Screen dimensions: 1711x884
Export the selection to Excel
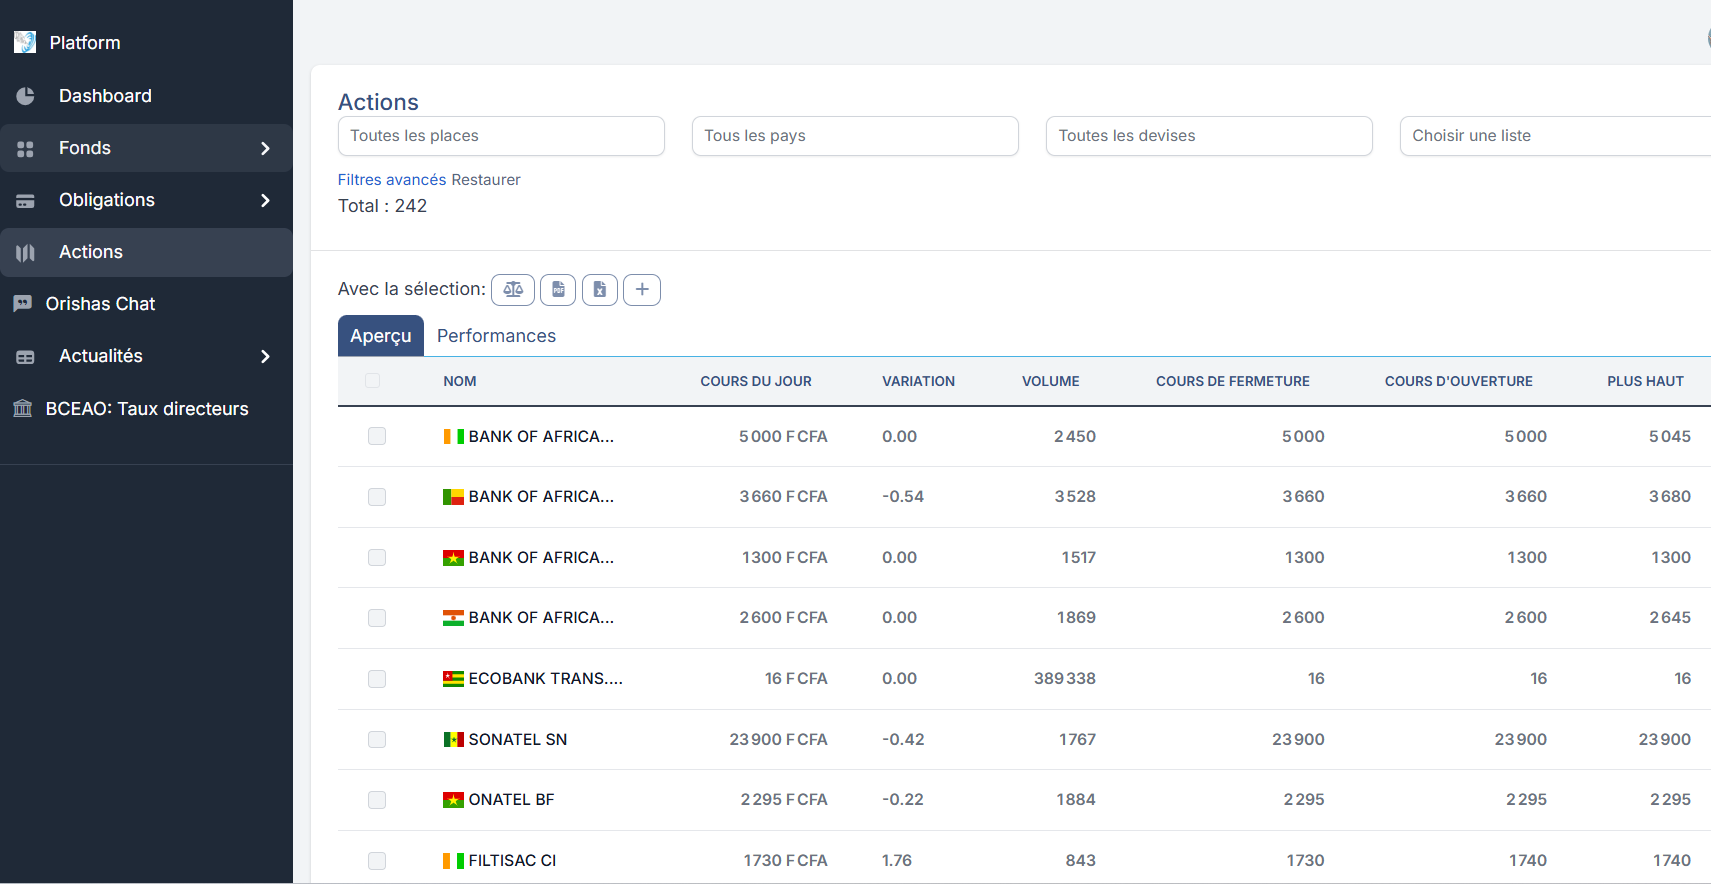click(600, 290)
